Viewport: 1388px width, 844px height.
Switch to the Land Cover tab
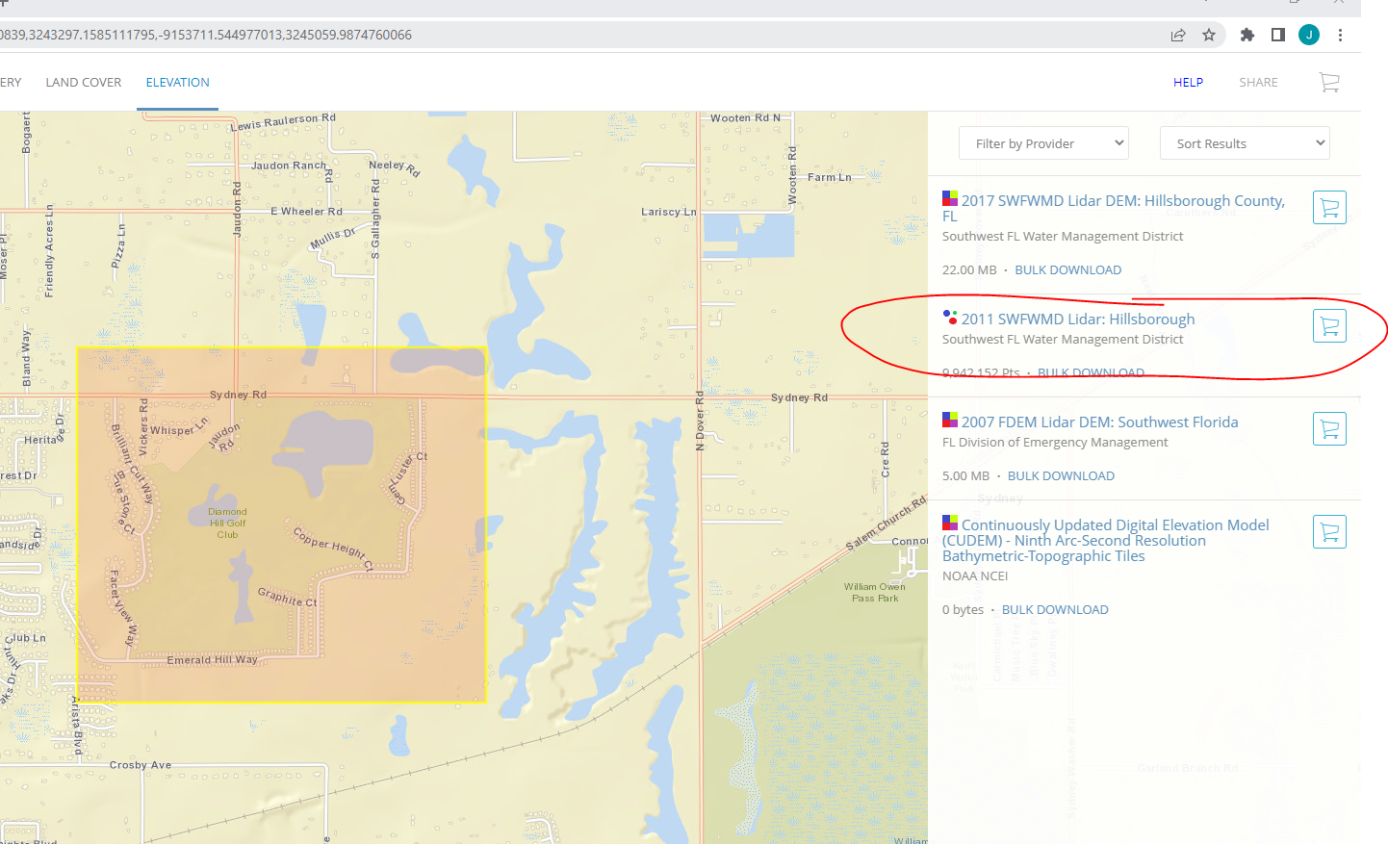click(x=83, y=82)
